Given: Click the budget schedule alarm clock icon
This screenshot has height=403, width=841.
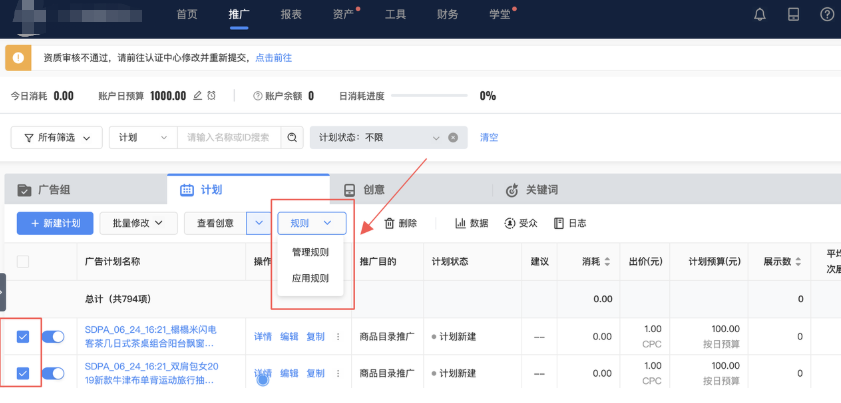Looking at the screenshot, I should [x=211, y=96].
